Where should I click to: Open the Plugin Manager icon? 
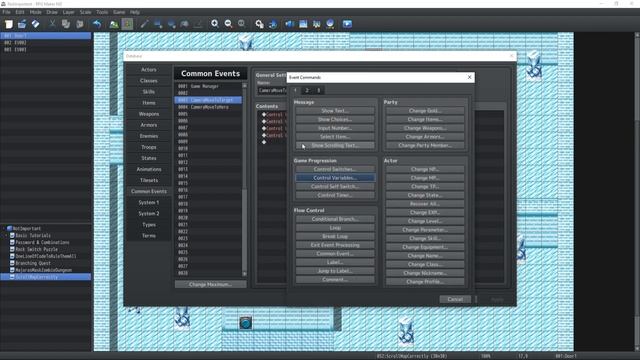(273, 24)
